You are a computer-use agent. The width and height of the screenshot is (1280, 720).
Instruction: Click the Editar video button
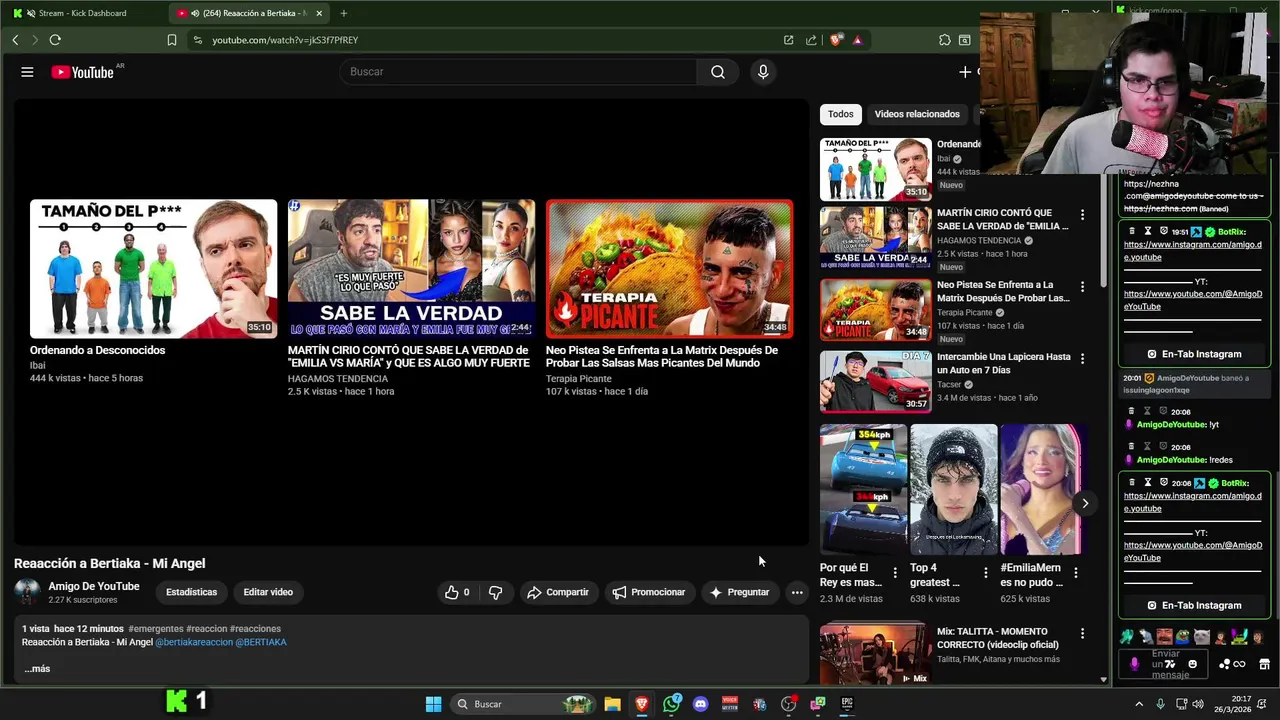(x=268, y=592)
